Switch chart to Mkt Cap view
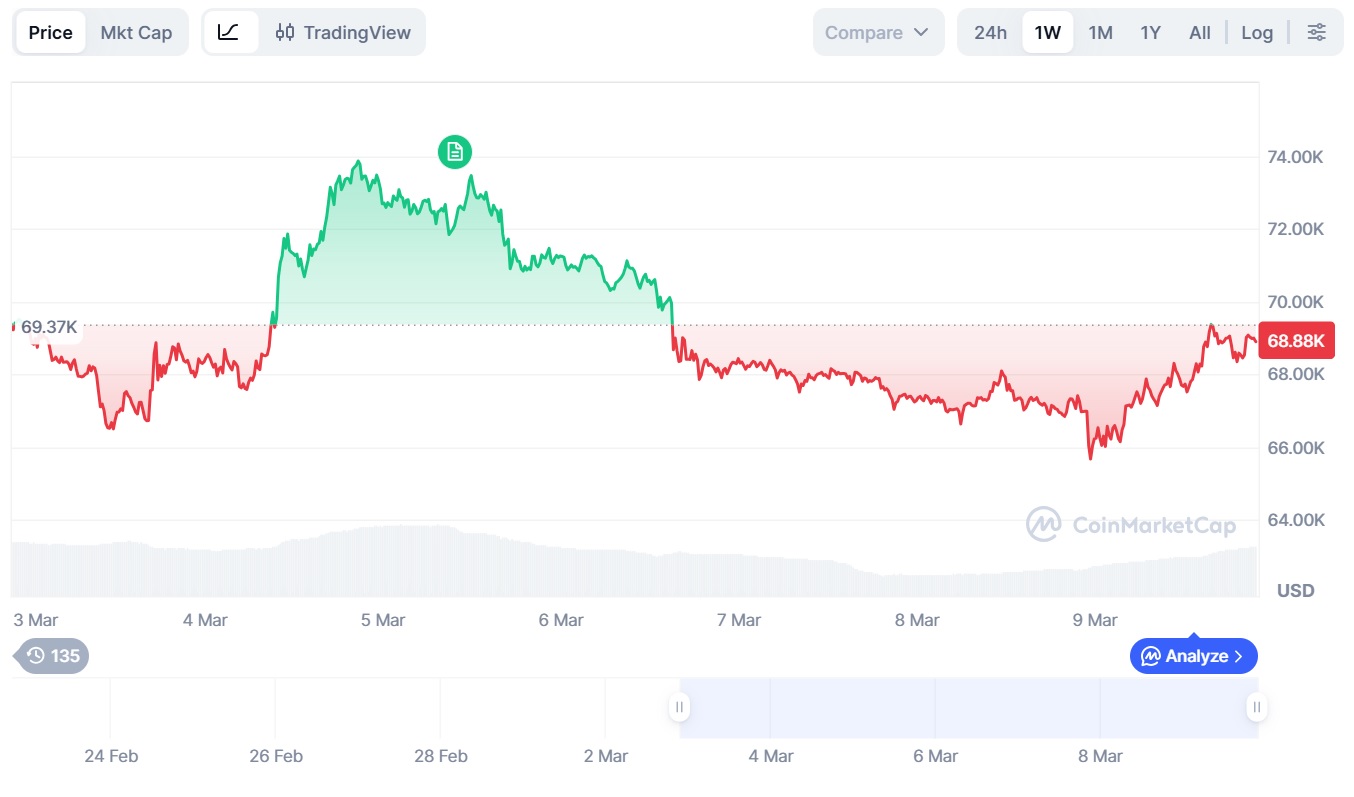Image resolution: width=1354 pixels, height=797 pixels. click(x=136, y=32)
